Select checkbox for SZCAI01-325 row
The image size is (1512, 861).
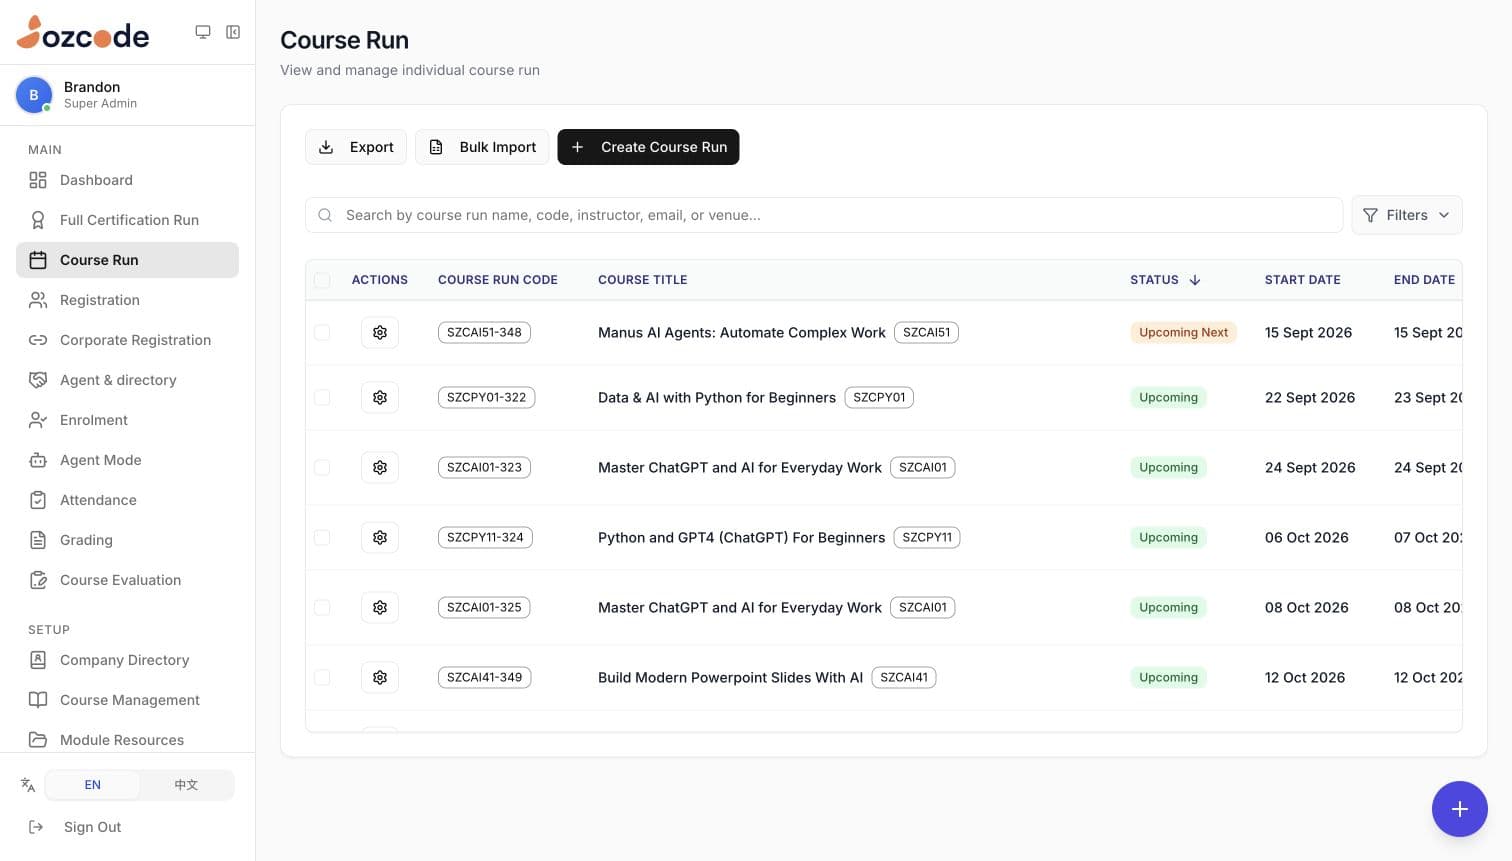pyautogui.click(x=322, y=607)
